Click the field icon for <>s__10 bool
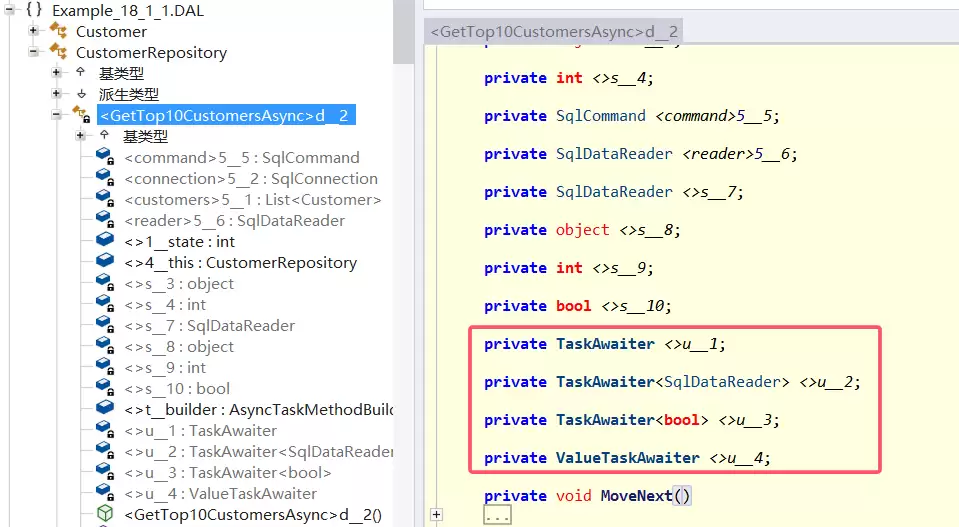 tap(105, 388)
